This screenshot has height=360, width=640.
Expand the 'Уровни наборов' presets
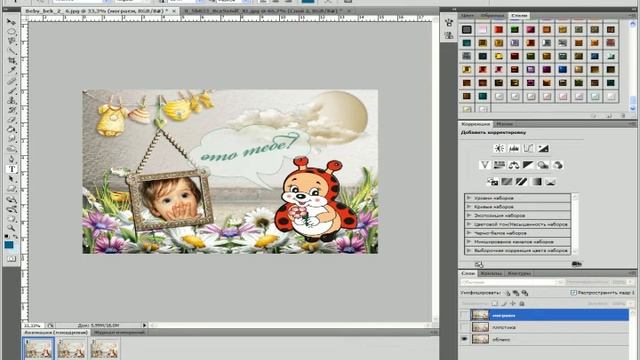[469, 198]
